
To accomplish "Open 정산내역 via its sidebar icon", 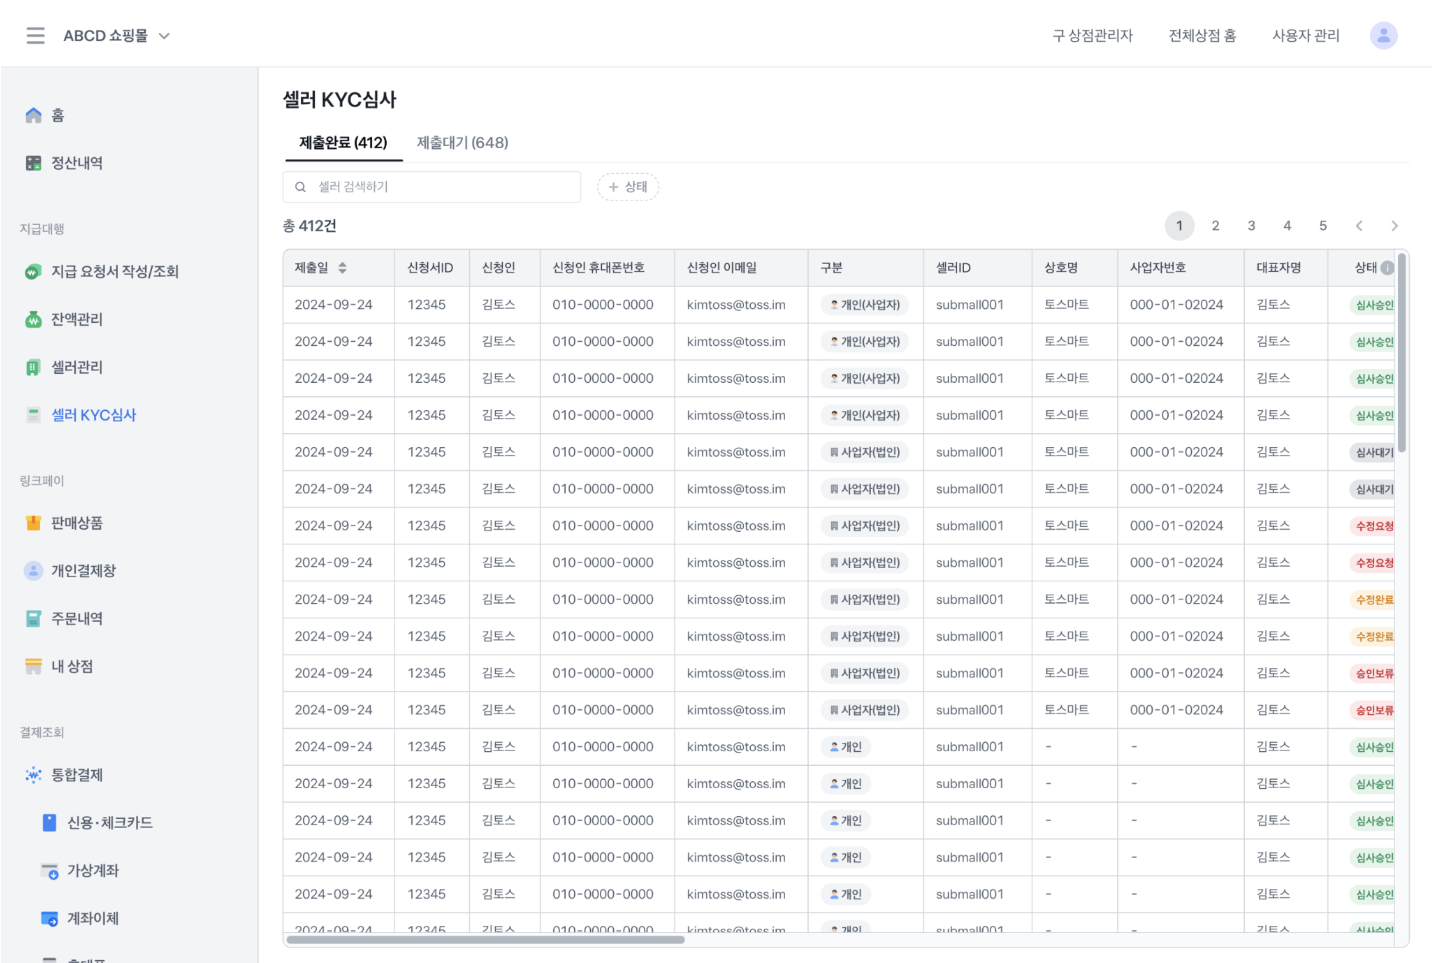I will (34, 163).
